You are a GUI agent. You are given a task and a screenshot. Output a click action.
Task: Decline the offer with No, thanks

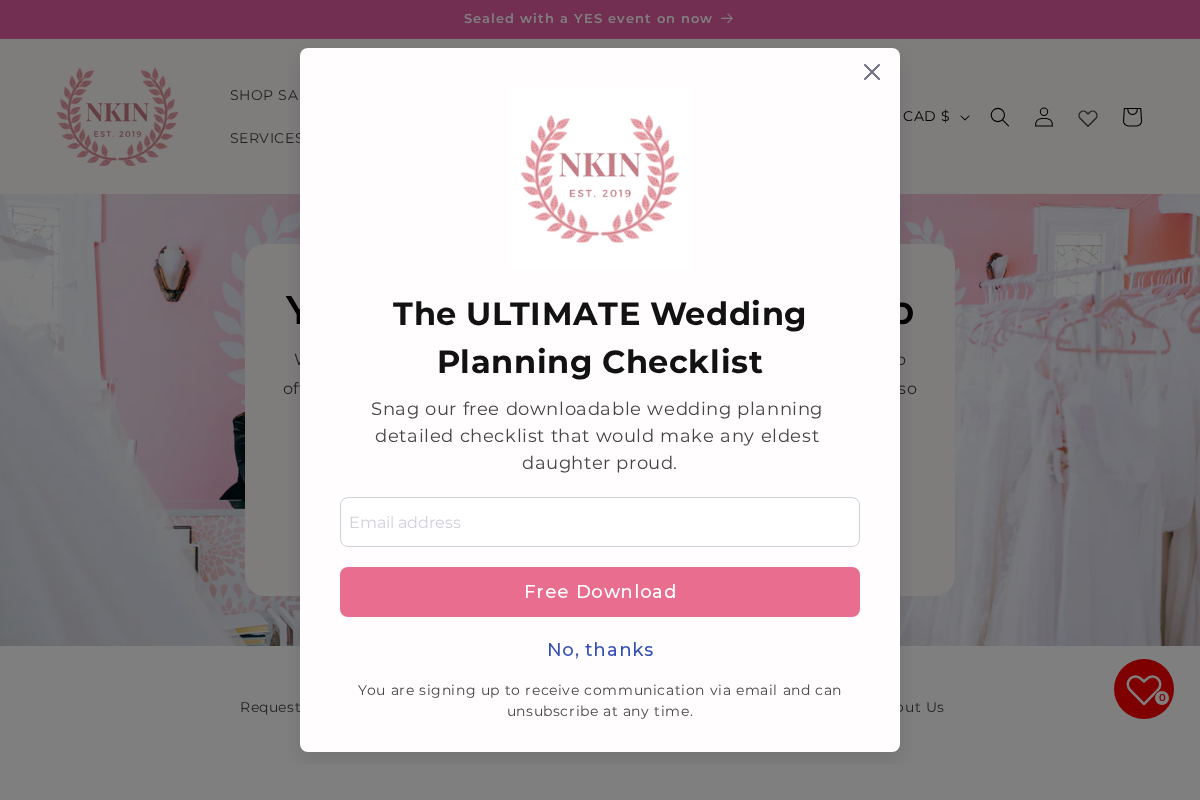point(600,650)
